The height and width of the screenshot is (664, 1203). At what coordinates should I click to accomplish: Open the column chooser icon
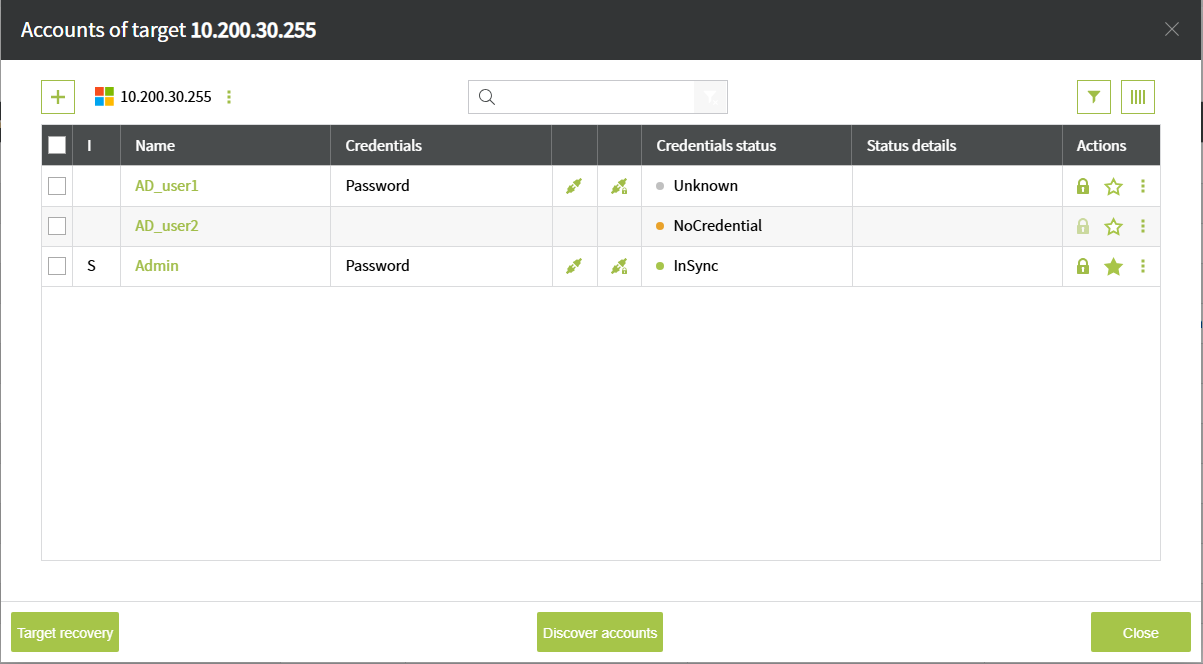(x=1138, y=97)
